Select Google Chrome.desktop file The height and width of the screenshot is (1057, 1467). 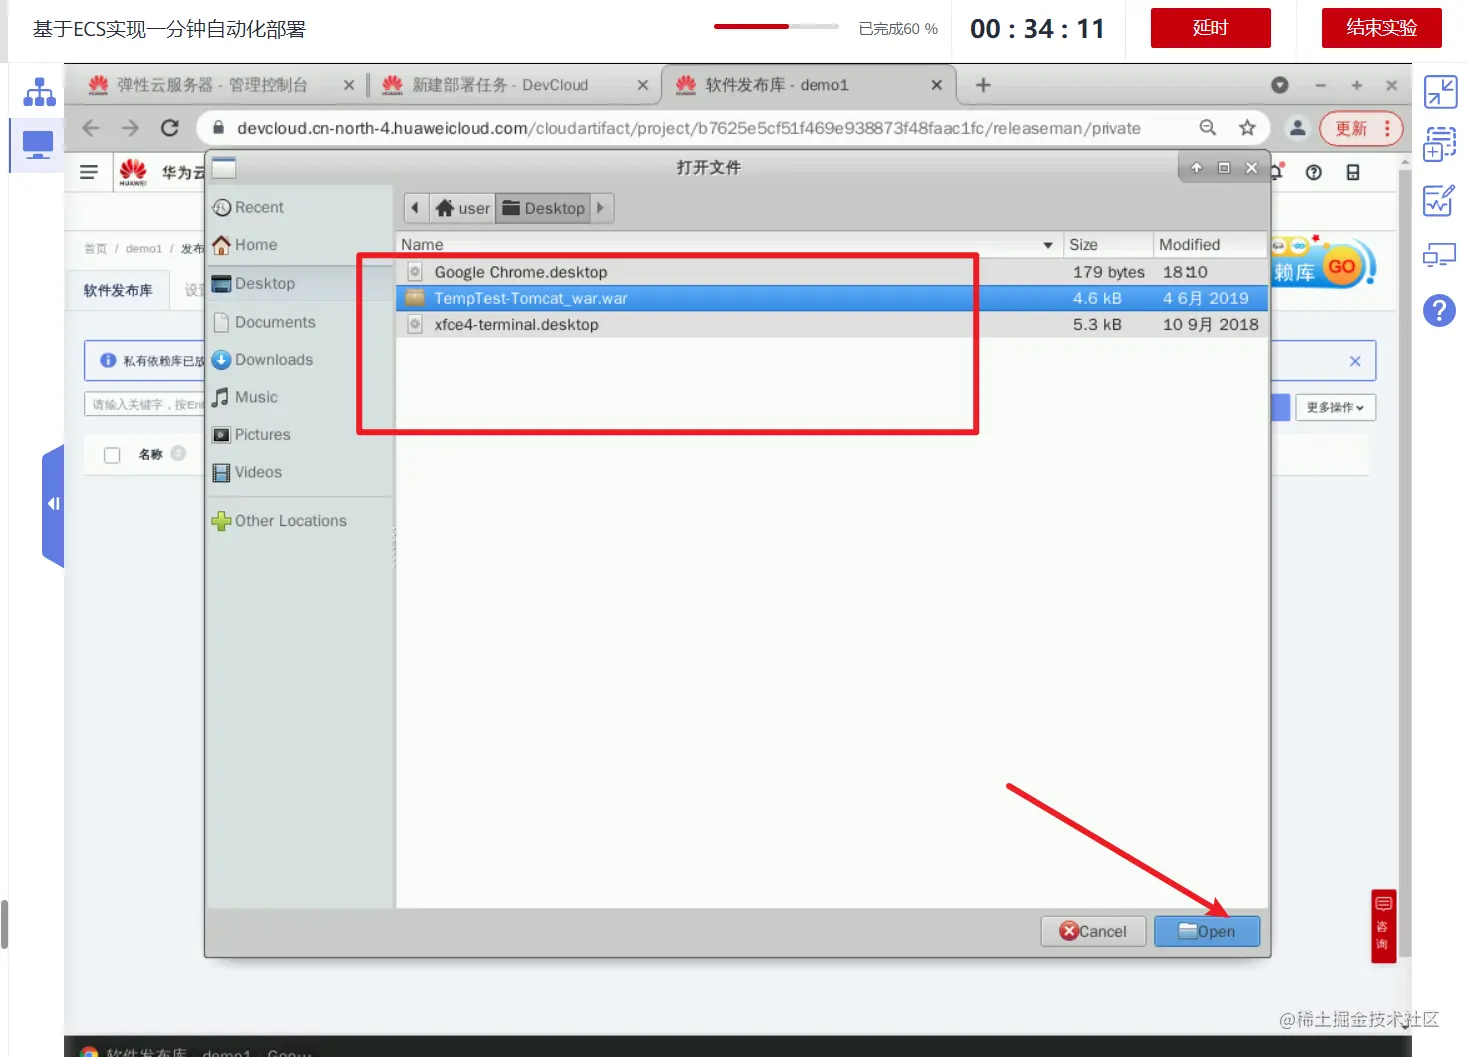tap(832, 272)
